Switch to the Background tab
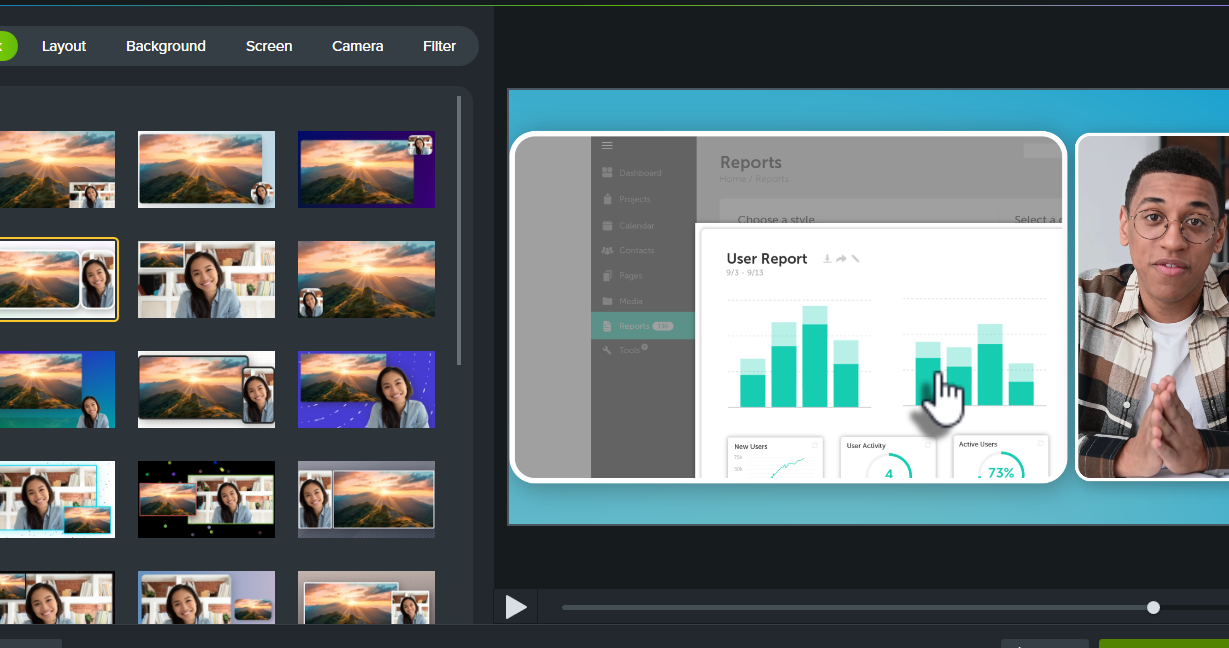Viewport: 1229px width, 648px height. pyautogui.click(x=166, y=46)
